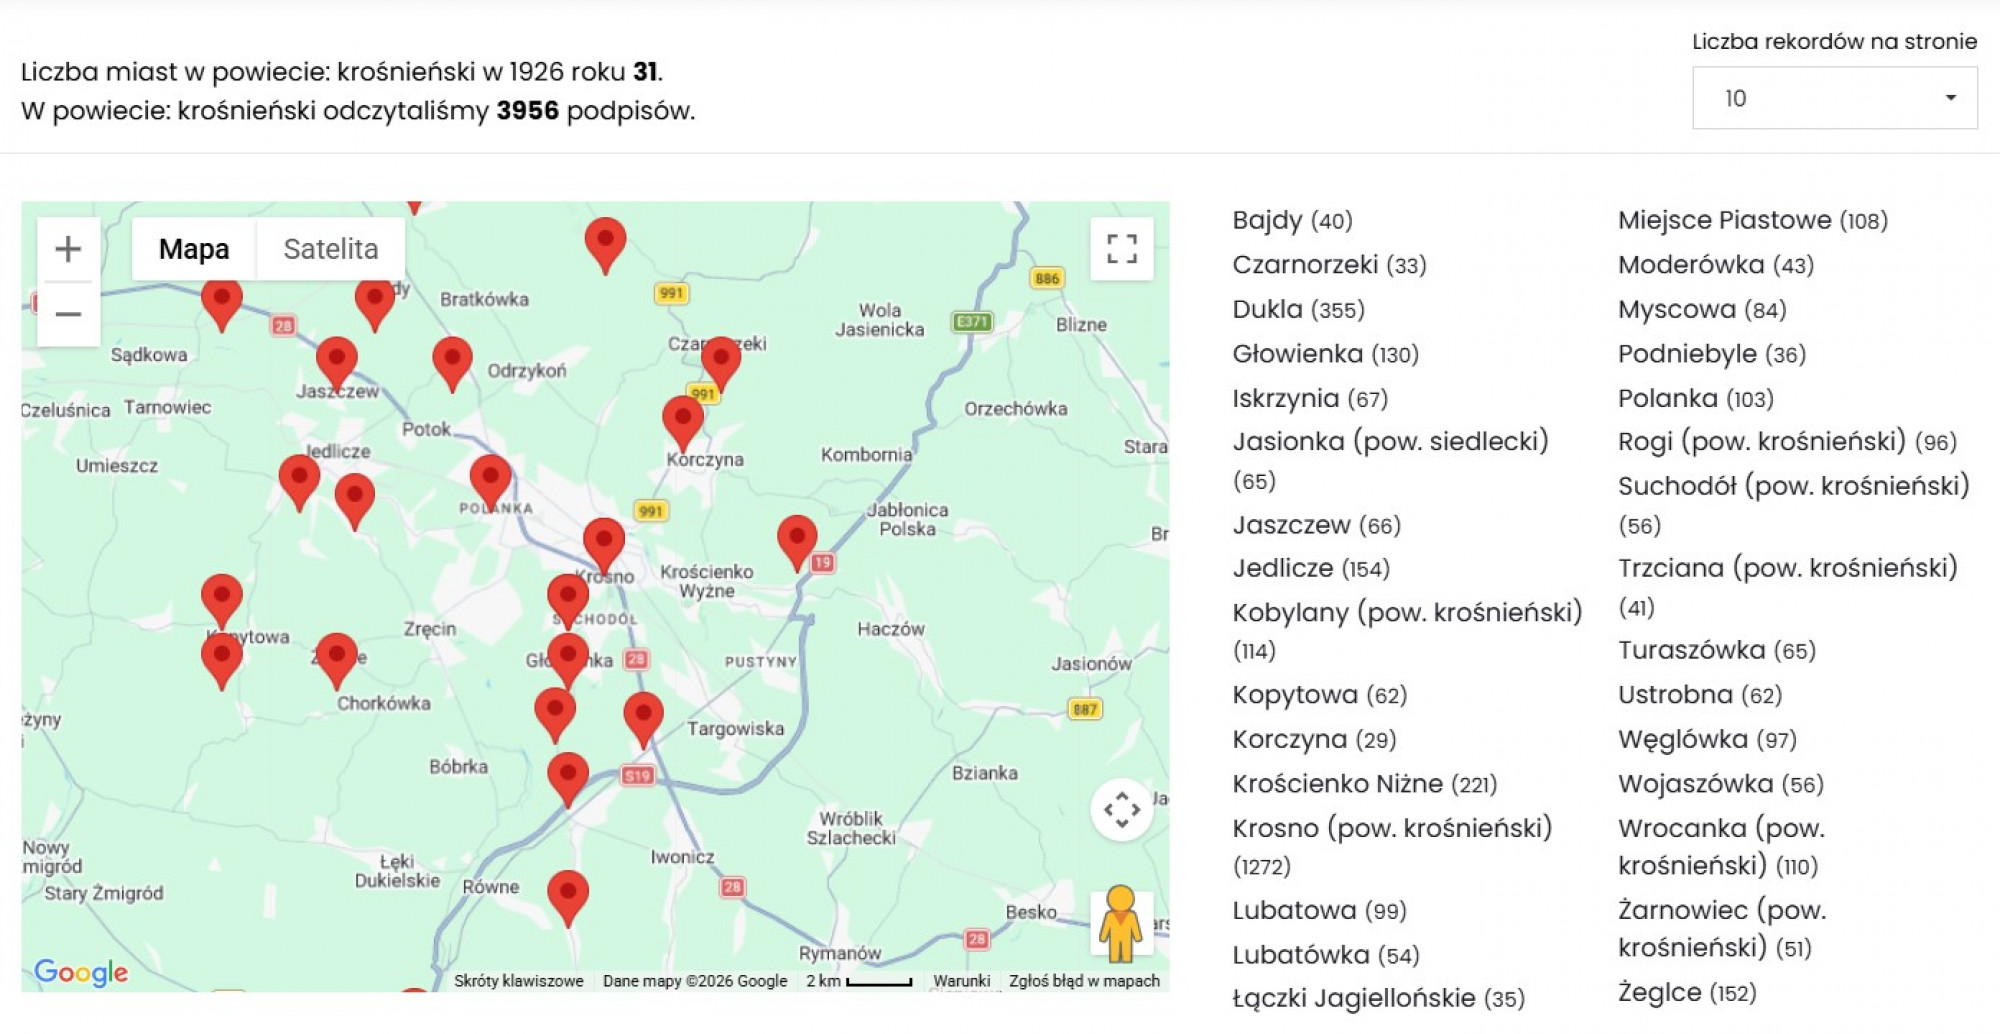Open Krosno (pow. krośnieński) link
2000x1034 pixels.
[x=1391, y=828]
